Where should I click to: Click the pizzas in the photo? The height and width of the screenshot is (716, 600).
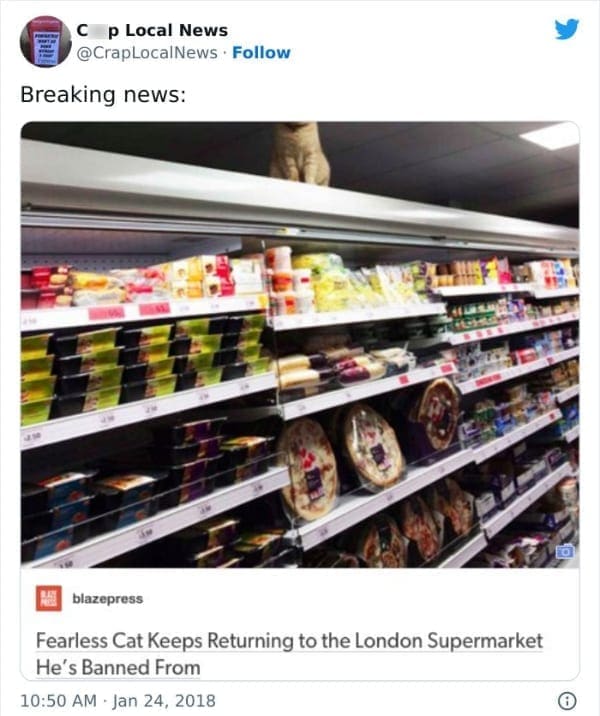(x=370, y=452)
